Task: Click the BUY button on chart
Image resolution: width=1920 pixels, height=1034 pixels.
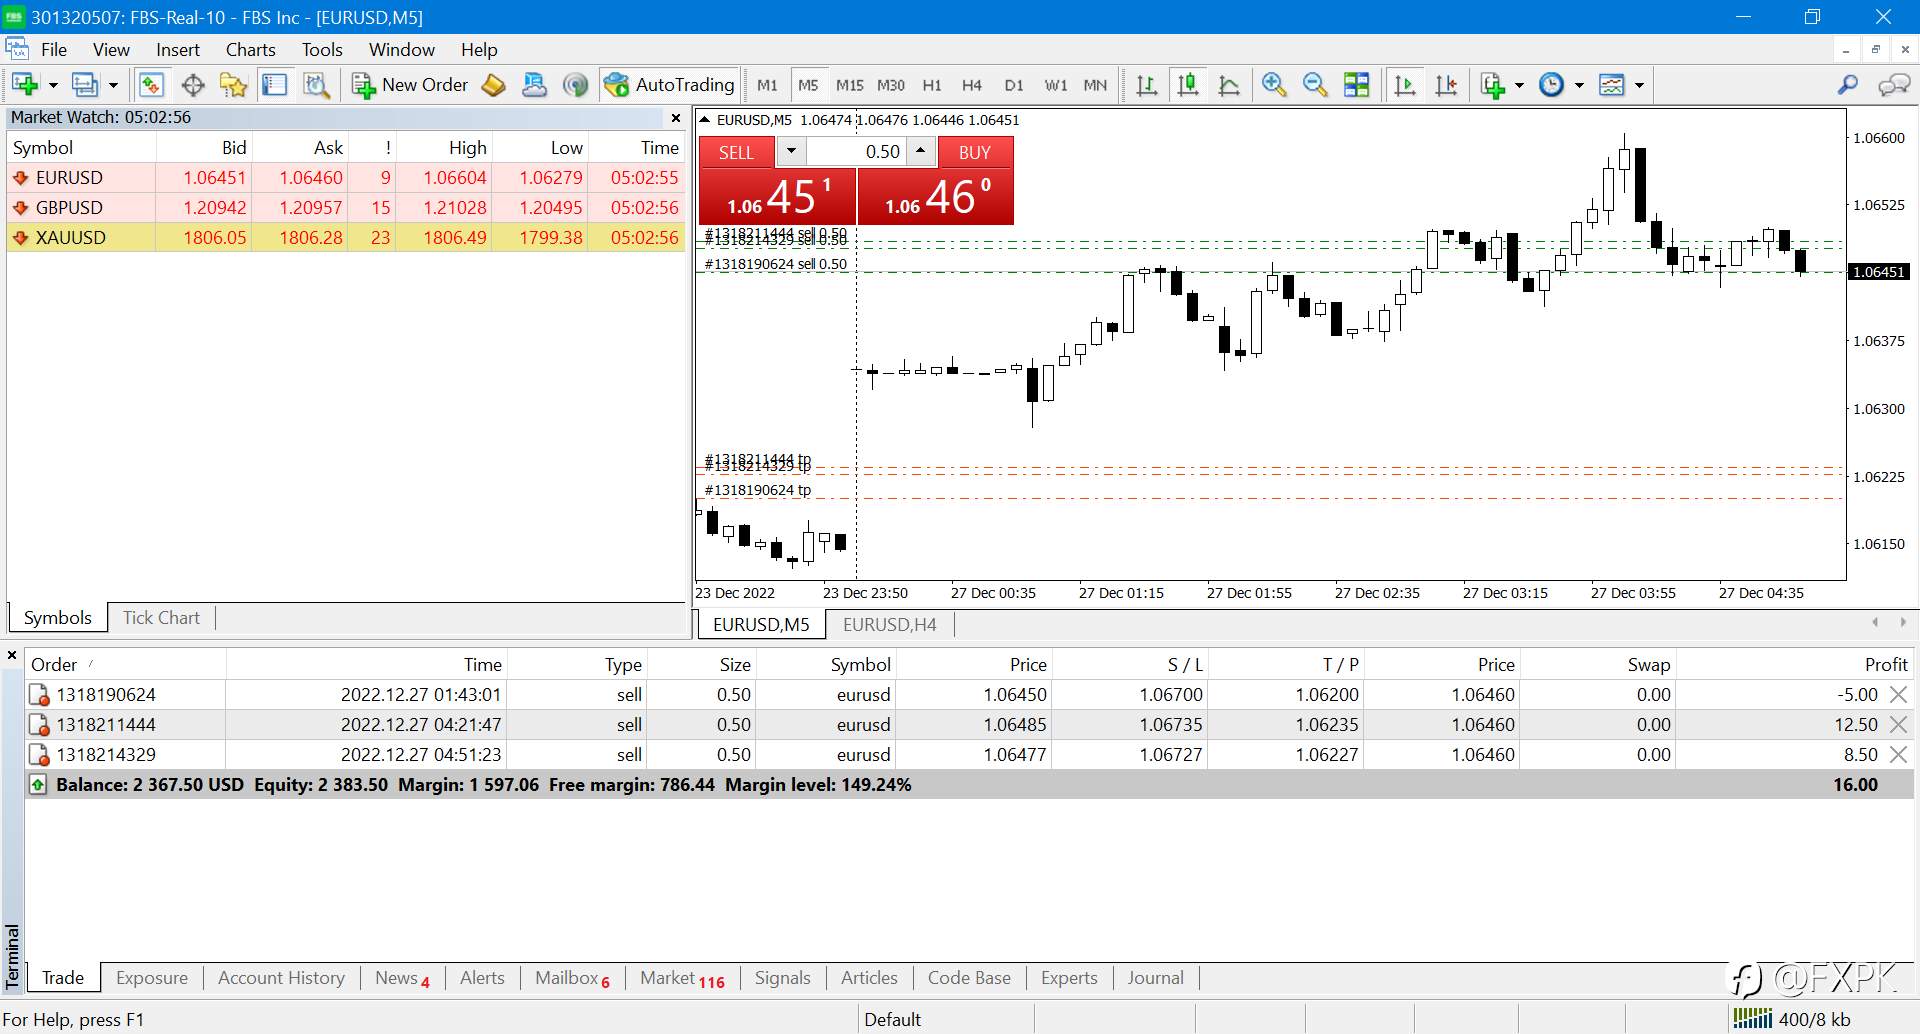Action: (x=975, y=152)
